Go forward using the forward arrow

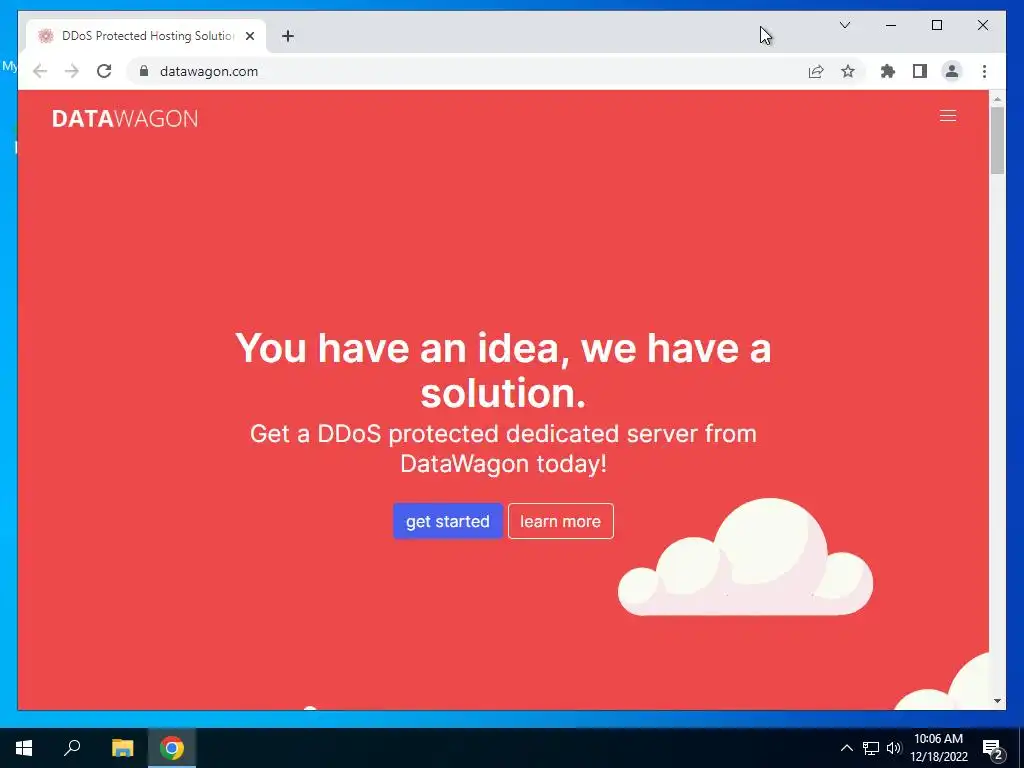(72, 71)
